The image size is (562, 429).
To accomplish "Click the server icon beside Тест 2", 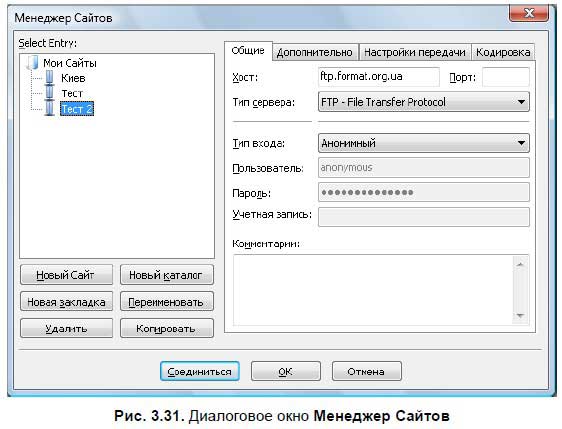I will click(50, 108).
